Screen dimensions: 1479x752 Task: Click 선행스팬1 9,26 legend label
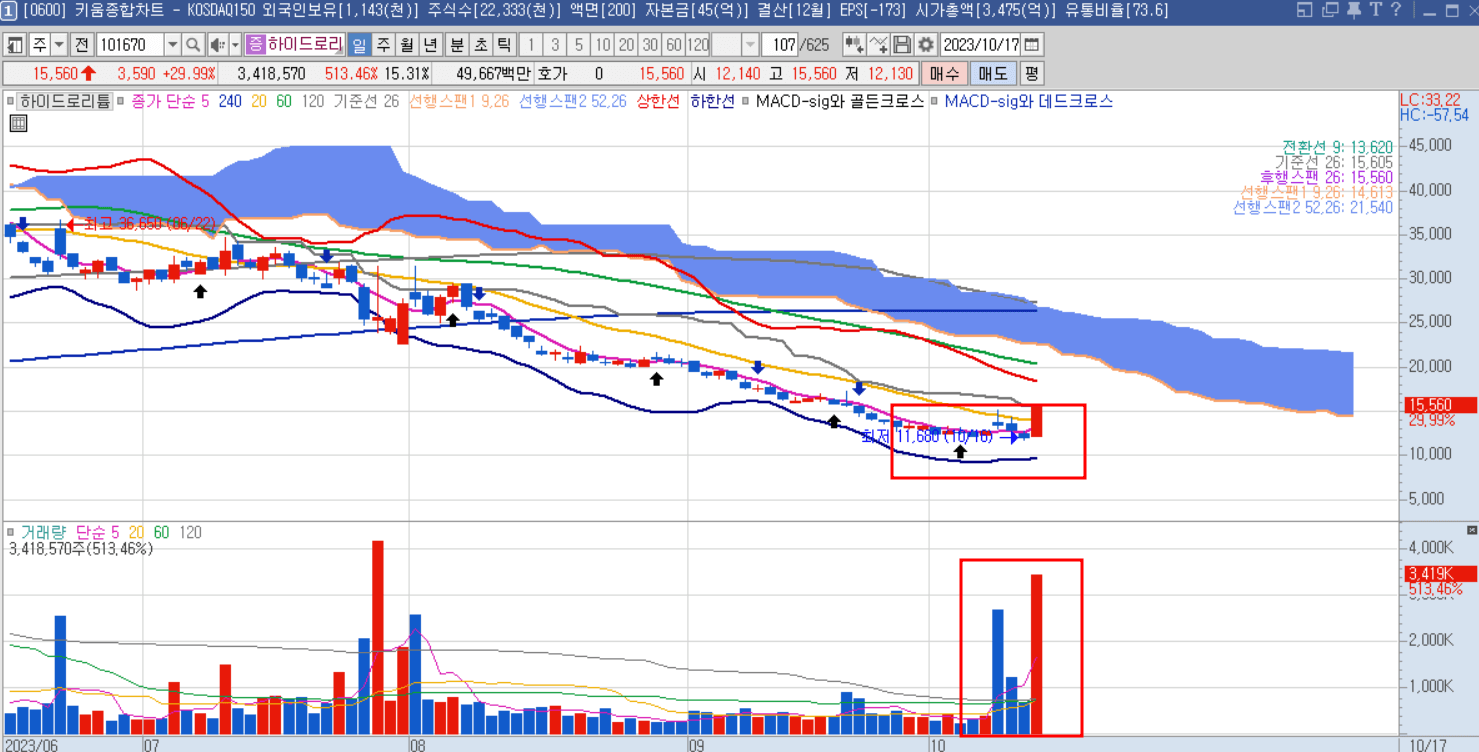coord(460,101)
